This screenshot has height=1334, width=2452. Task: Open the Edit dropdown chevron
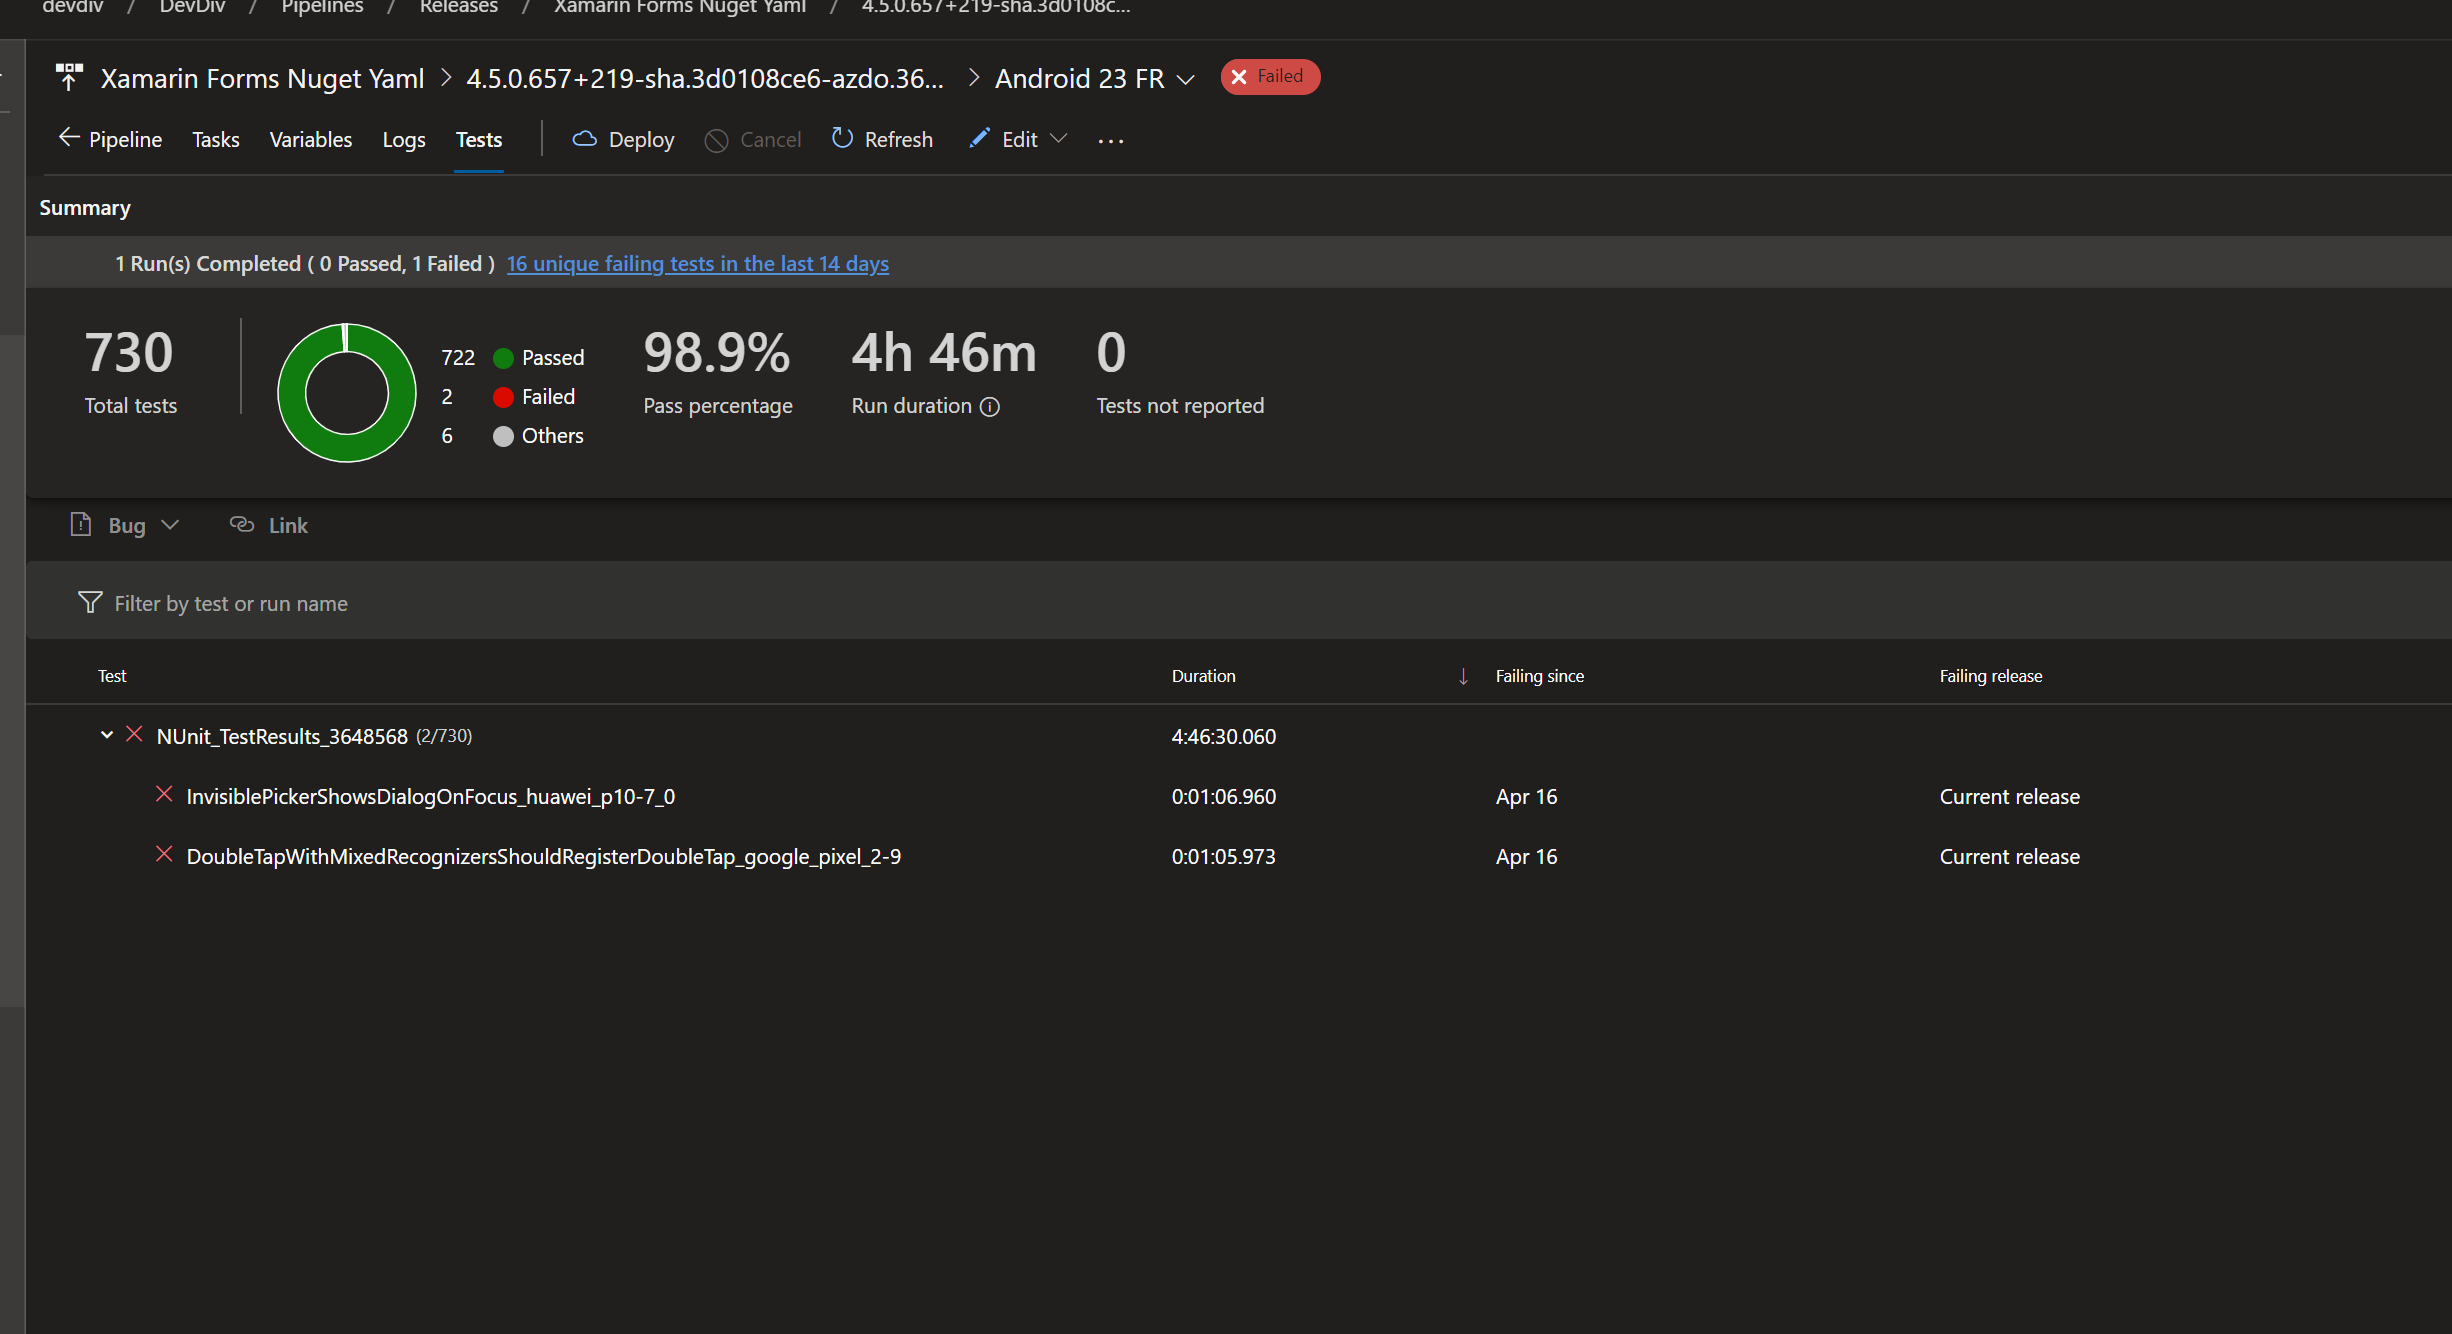click(x=1060, y=139)
